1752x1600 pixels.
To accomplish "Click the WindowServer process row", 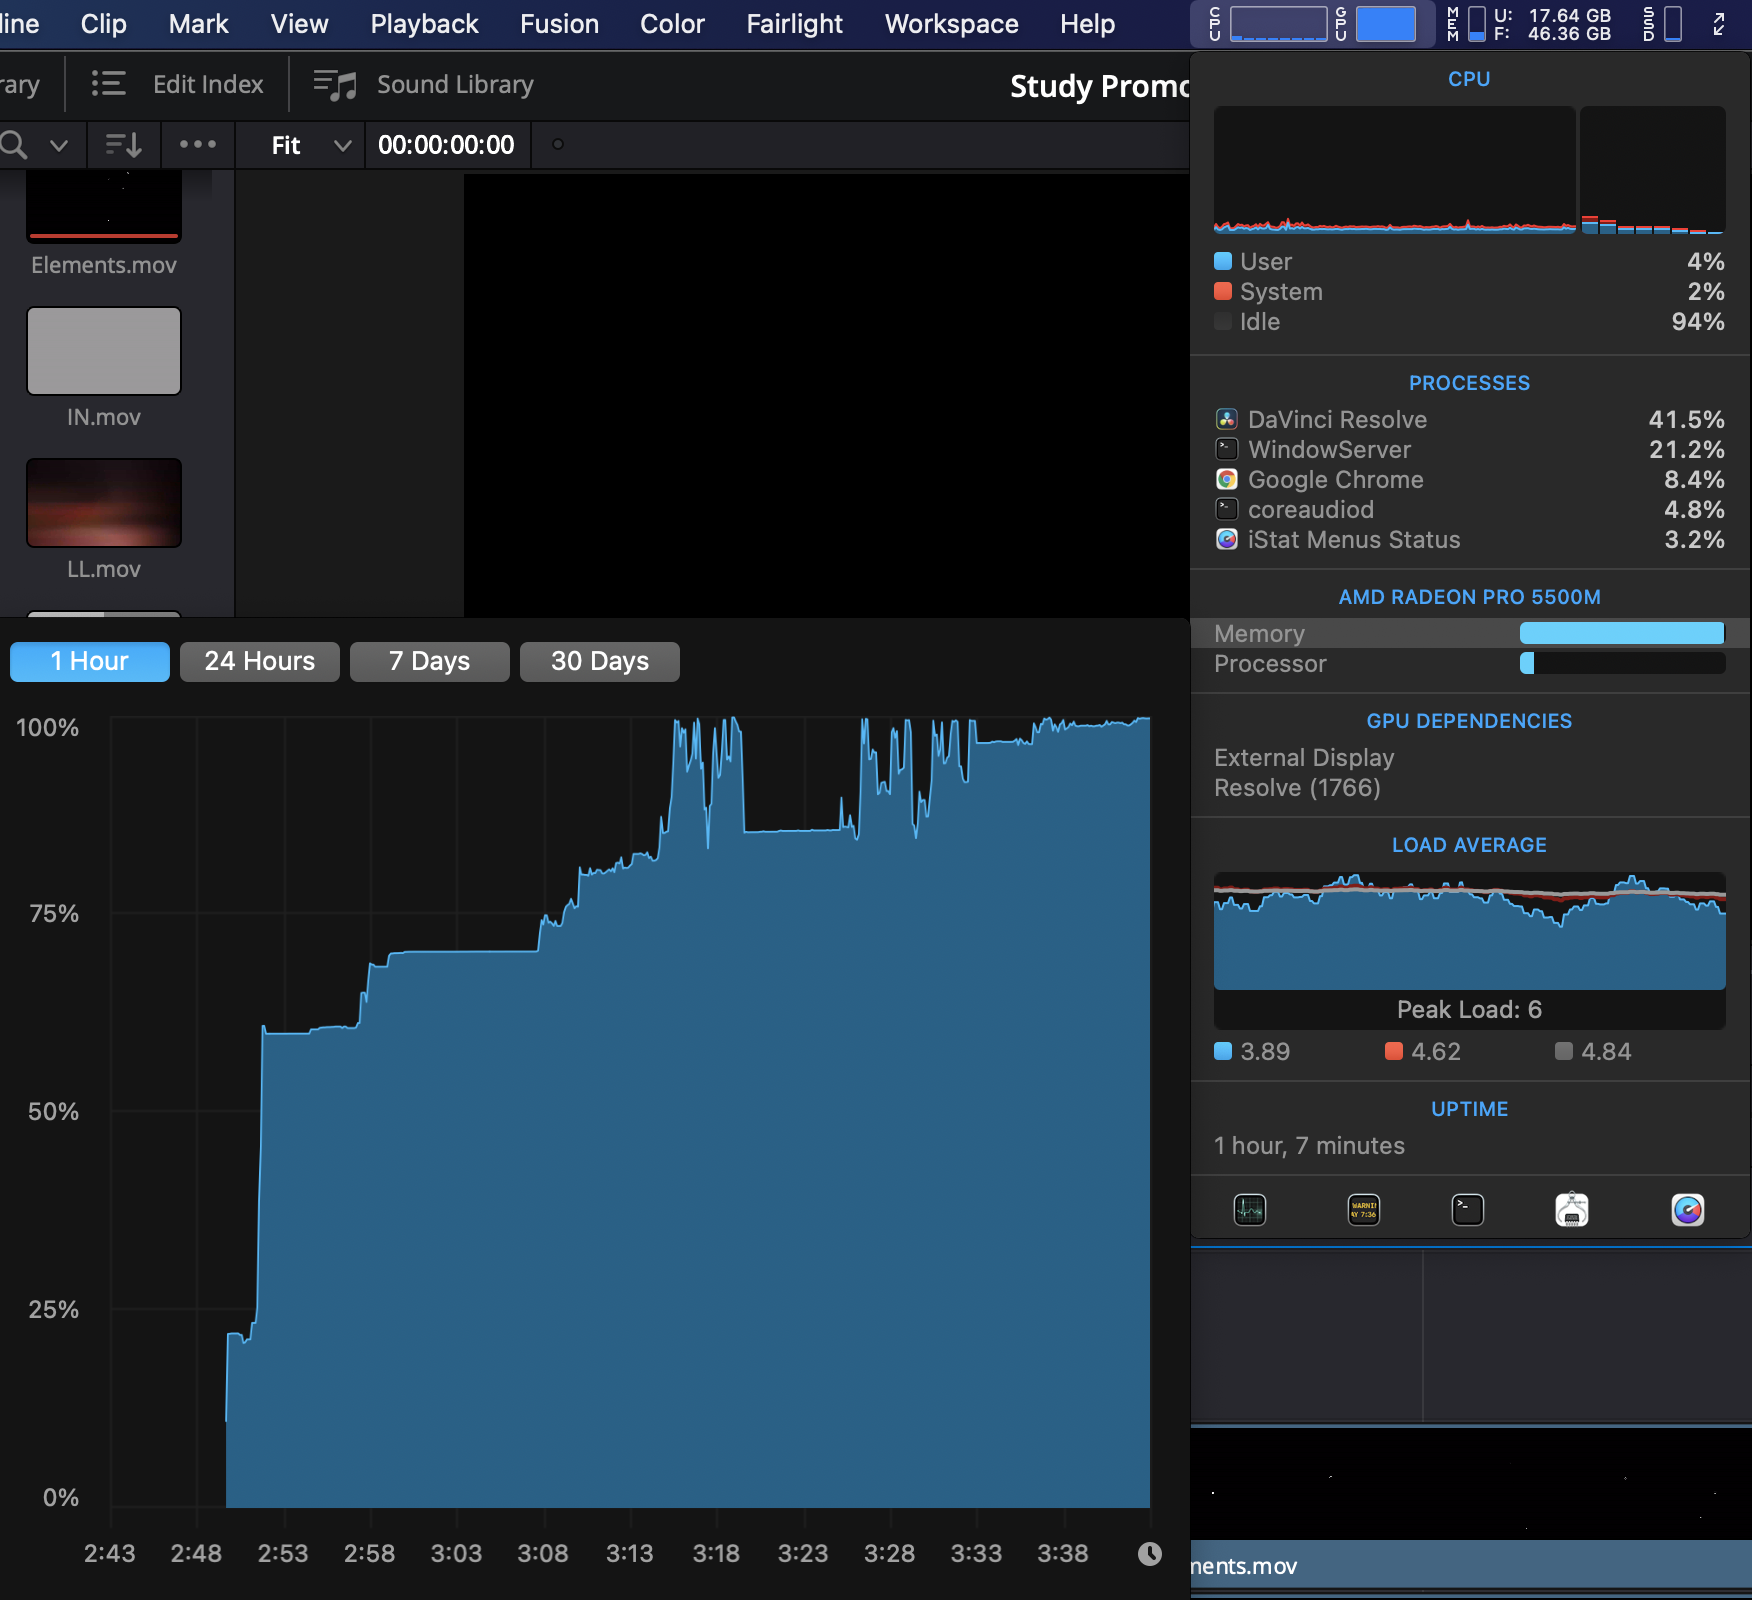I will coord(1470,449).
